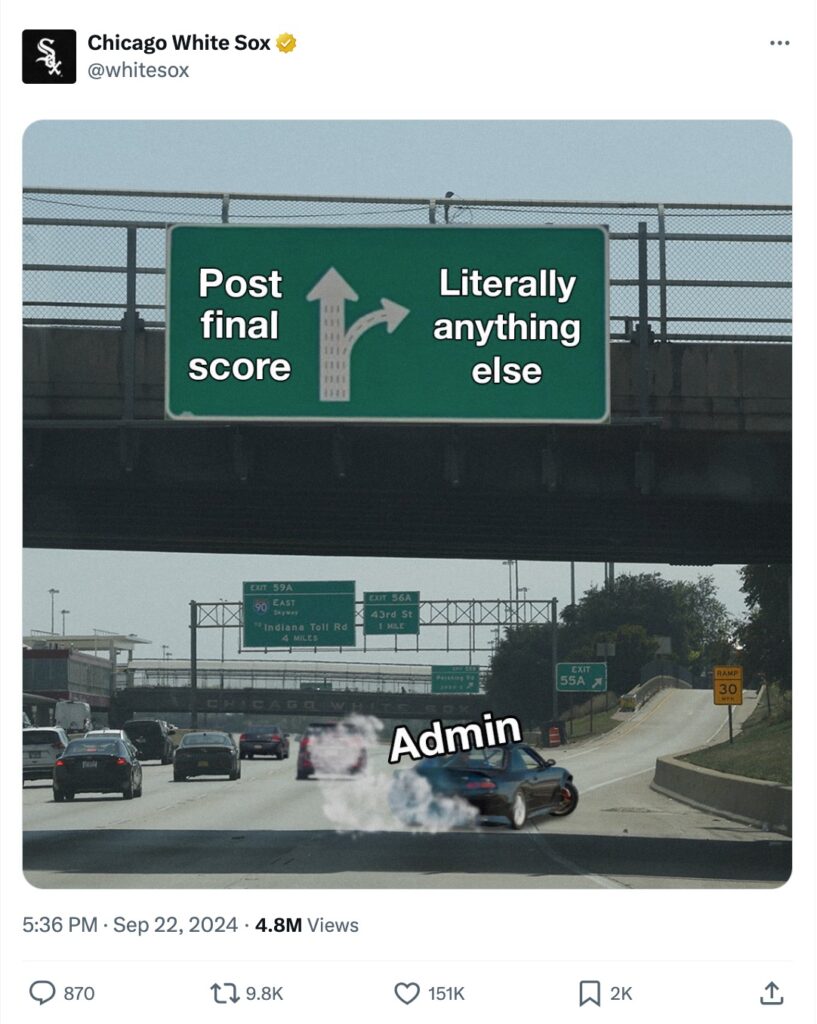Click the reply speech bubble icon
Viewport: 817px width, 1024px height.
click(42, 993)
